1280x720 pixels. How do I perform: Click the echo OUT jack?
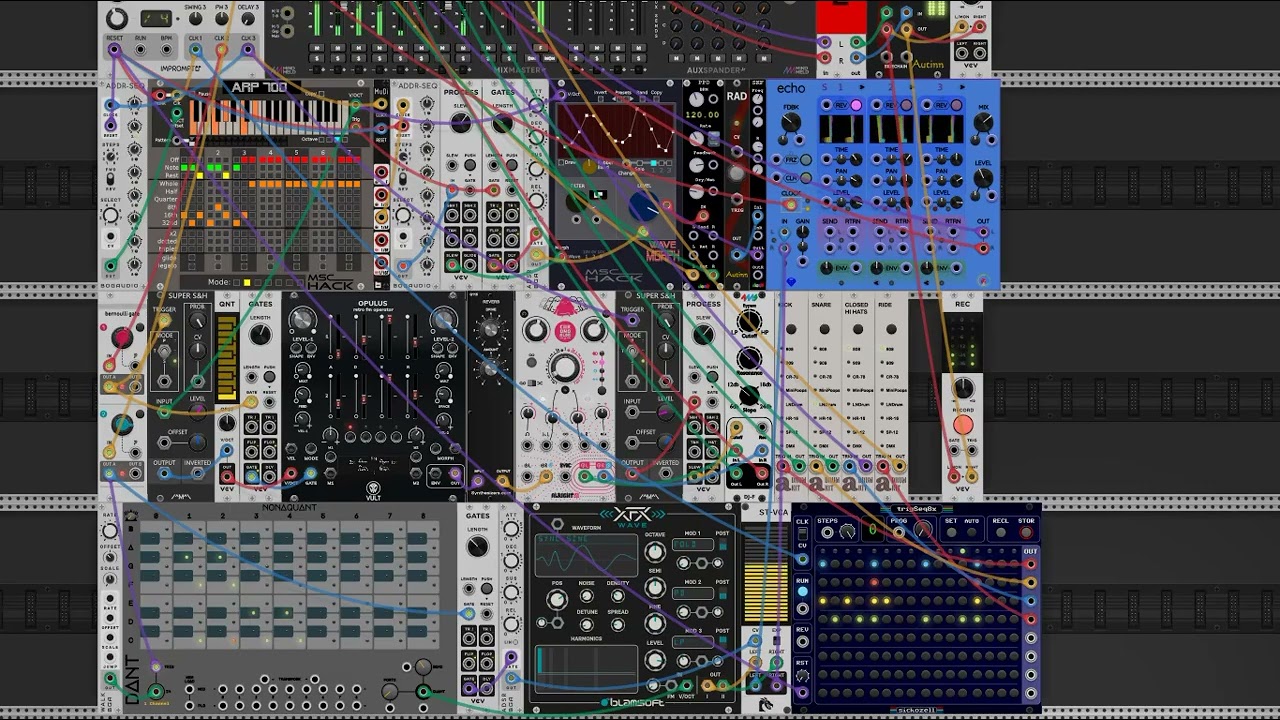click(983, 234)
